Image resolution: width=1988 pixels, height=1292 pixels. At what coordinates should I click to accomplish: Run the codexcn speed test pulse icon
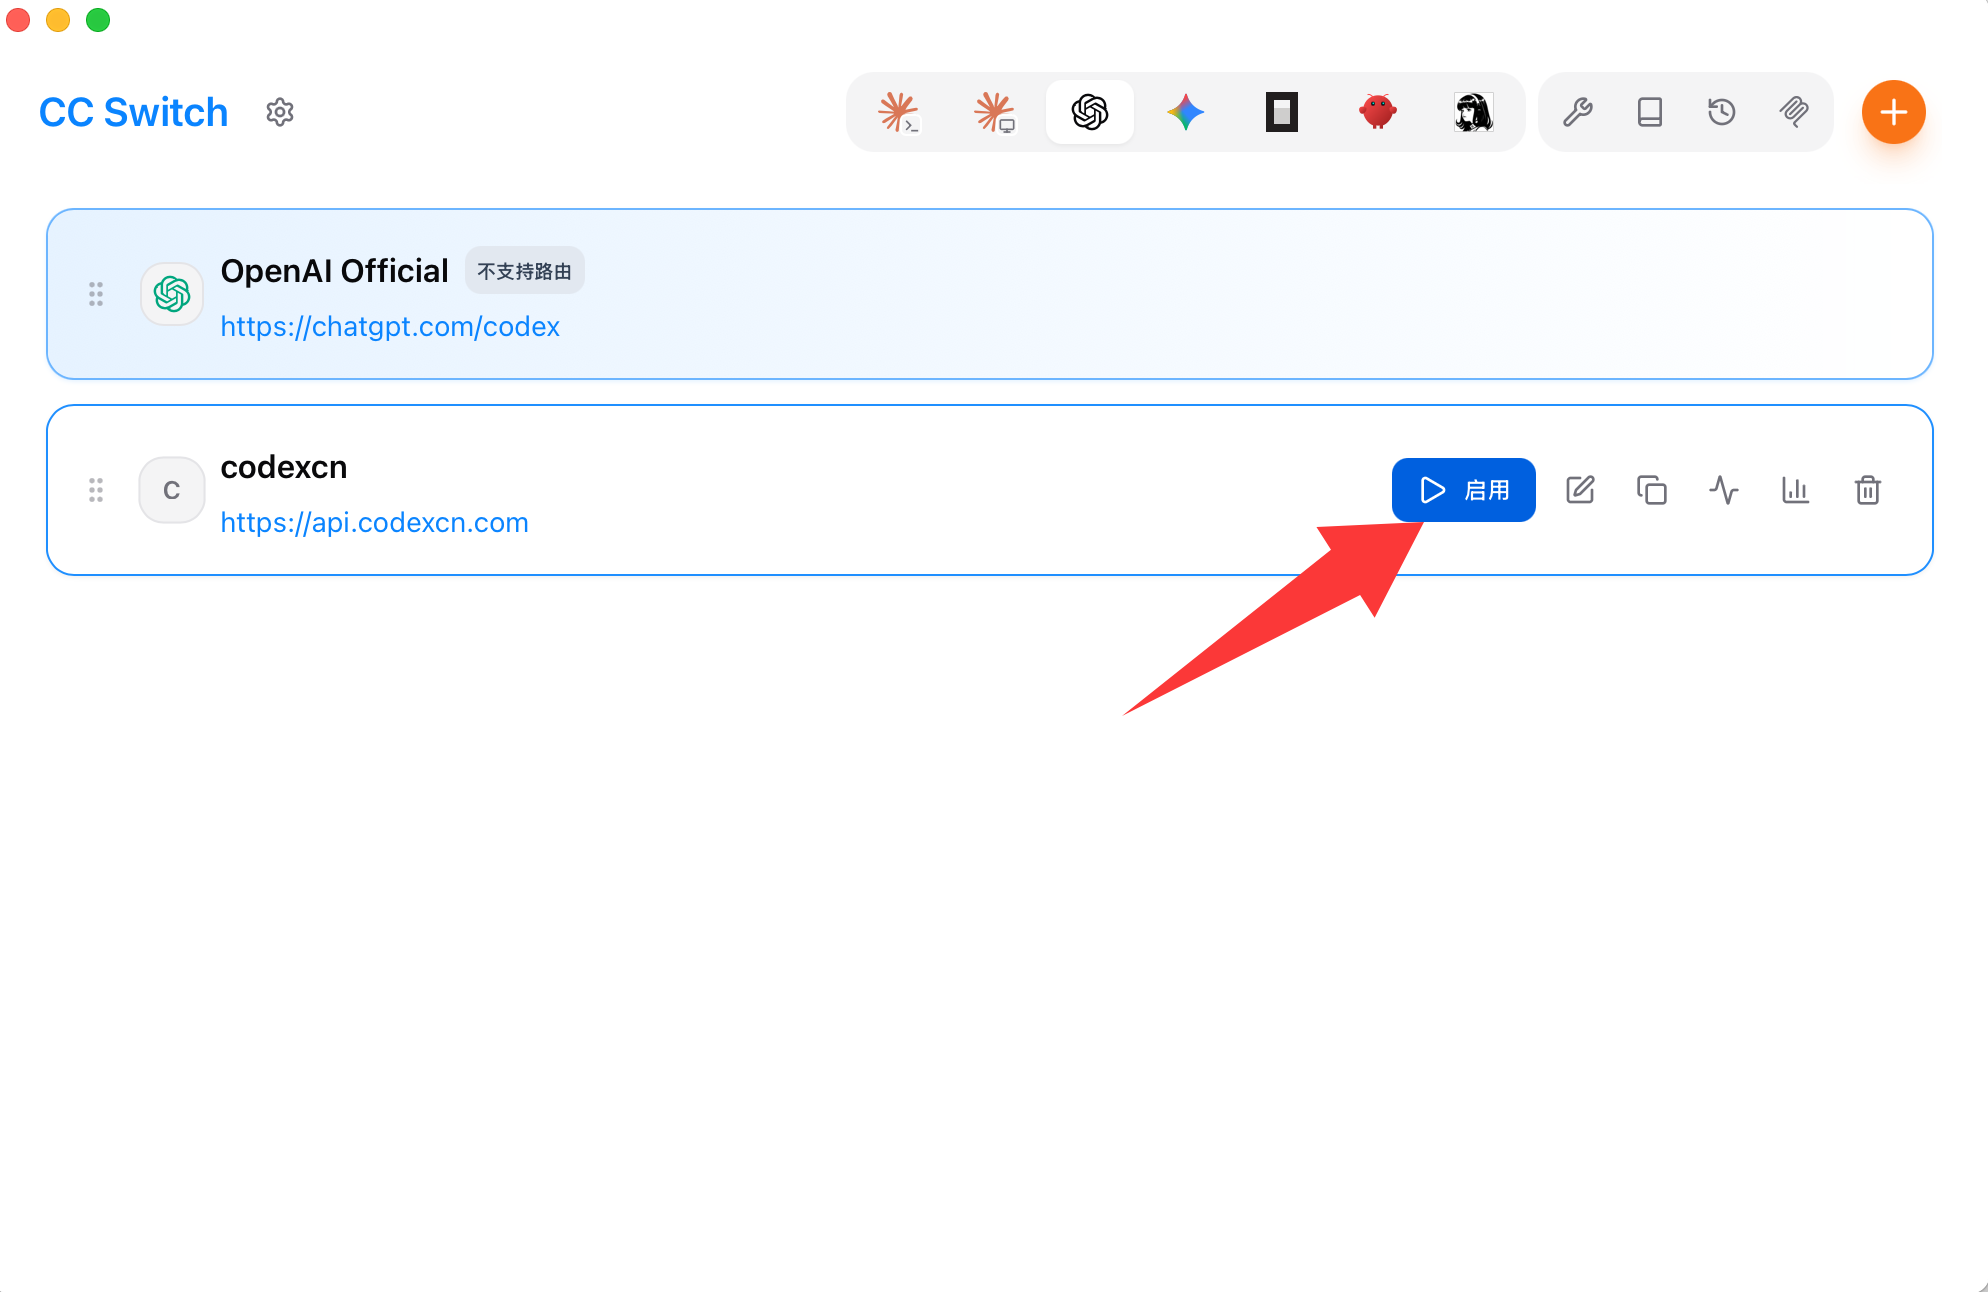coord(1724,490)
